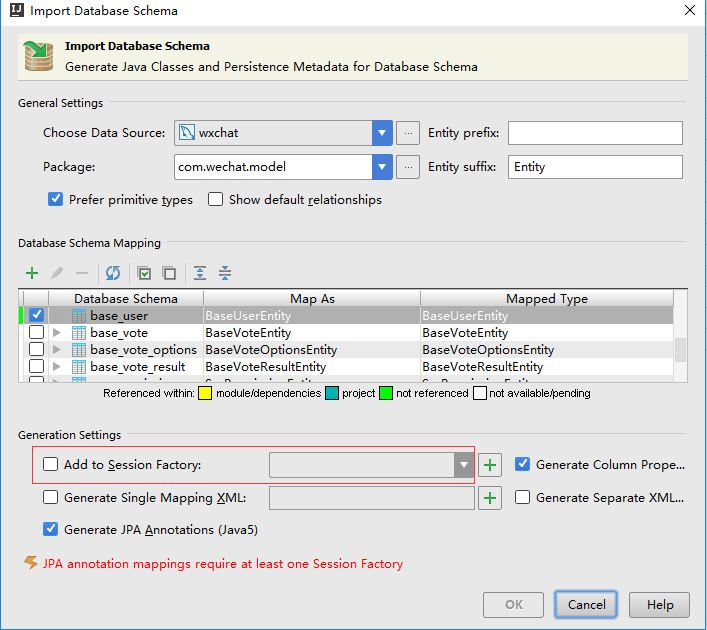Click plus icon beside Single Mapping XML field
This screenshot has height=630, width=707.
pyautogui.click(x=490, y=498)
